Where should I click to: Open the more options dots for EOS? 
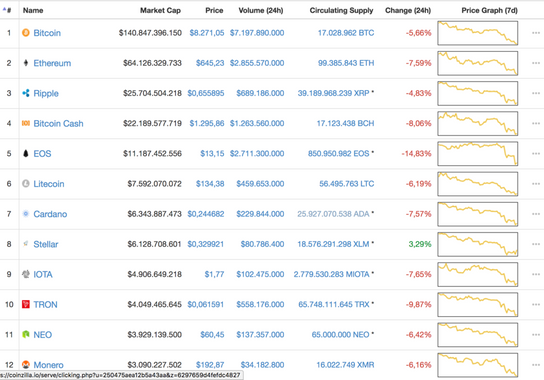pos(536,154)
